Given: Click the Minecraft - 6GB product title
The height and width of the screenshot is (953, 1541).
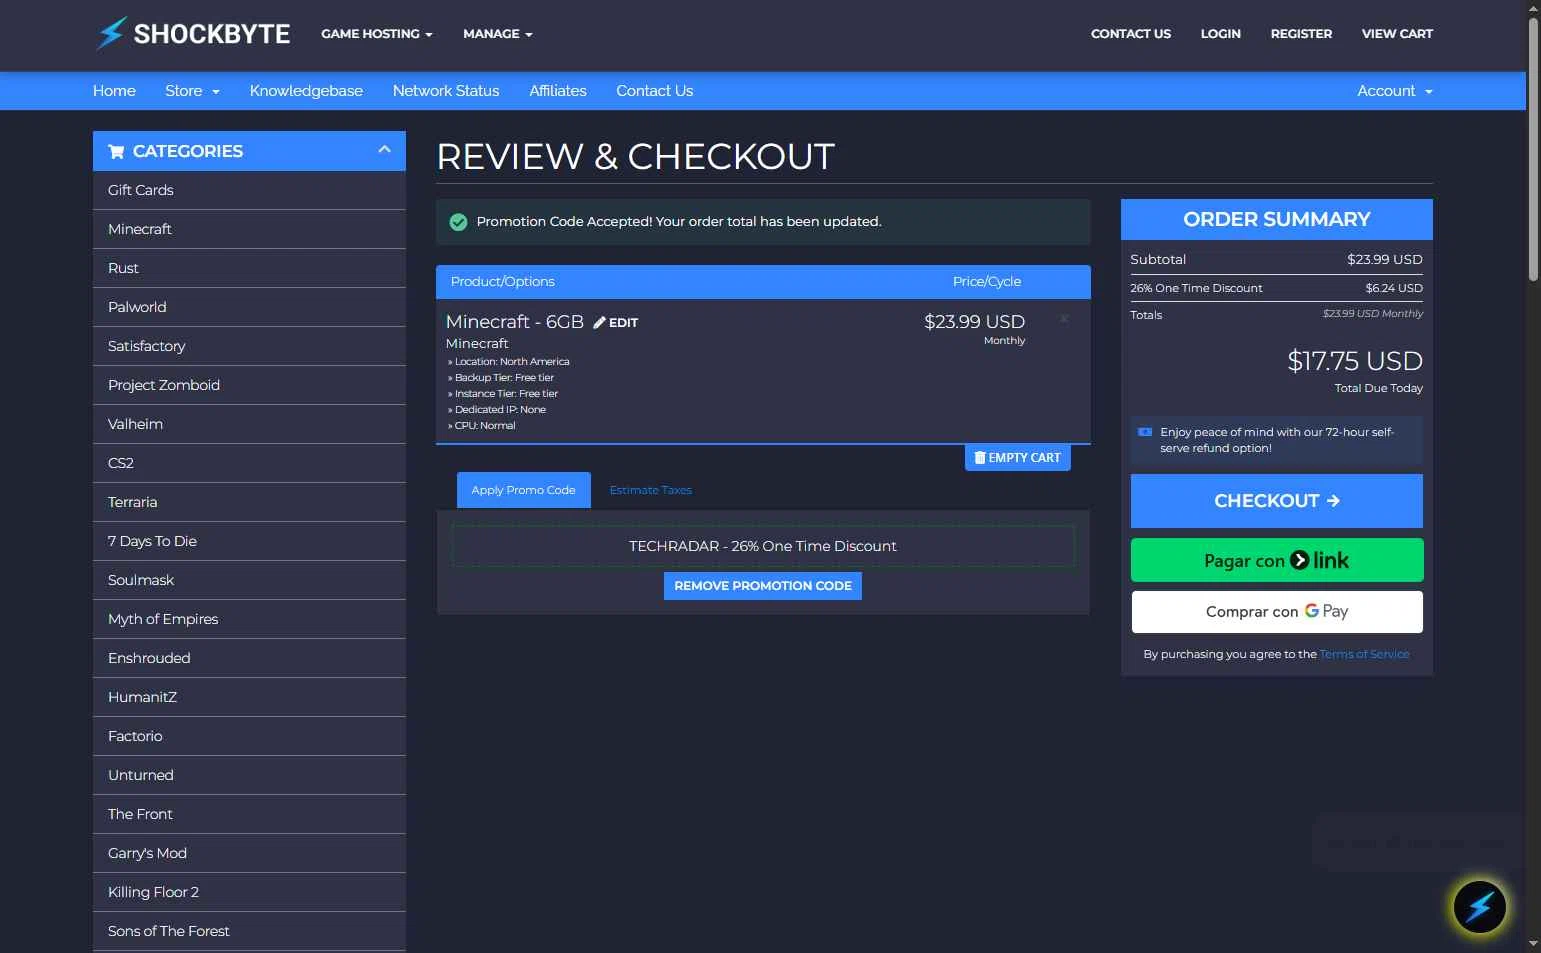Looking at the screenshot, I should 514,322.
